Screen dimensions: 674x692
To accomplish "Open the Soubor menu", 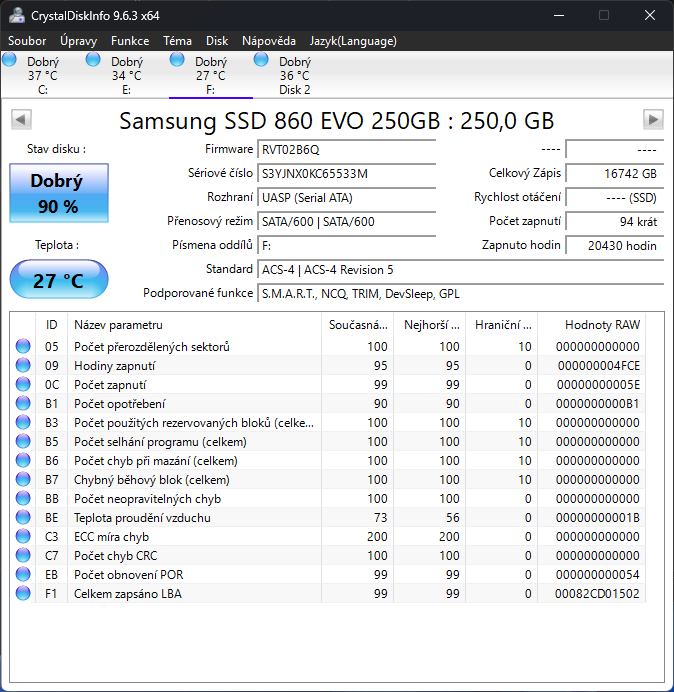I will pyautogui.click(x=27, y=41).
